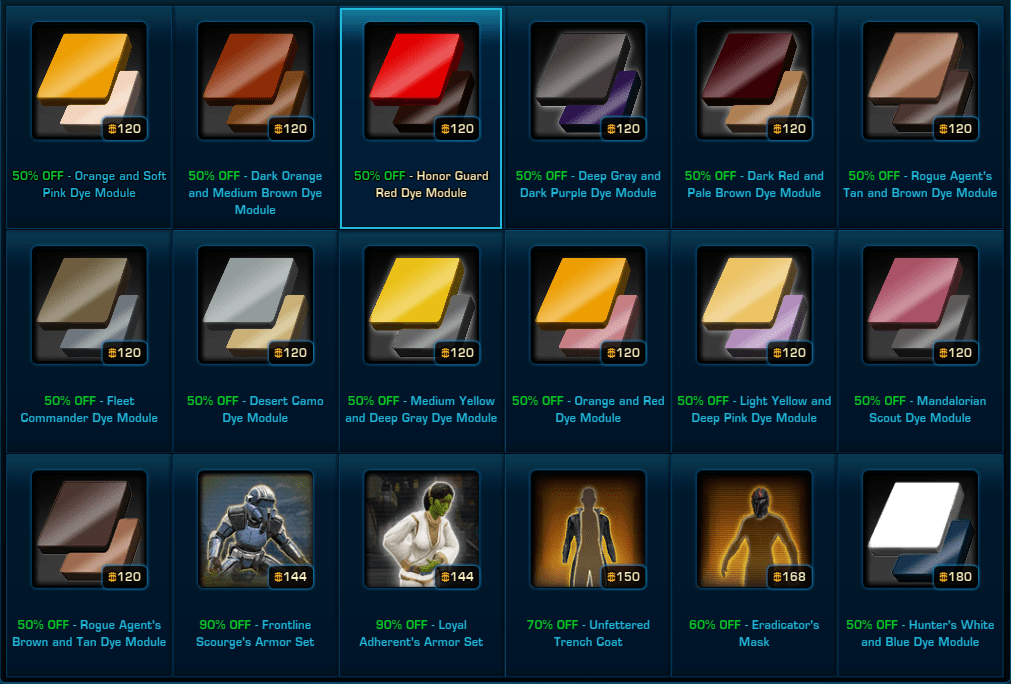Click the 180 coin price on Hunter's dye
Screen dimensions: 1011x684
pyautogui.click(x=956, y=576)
